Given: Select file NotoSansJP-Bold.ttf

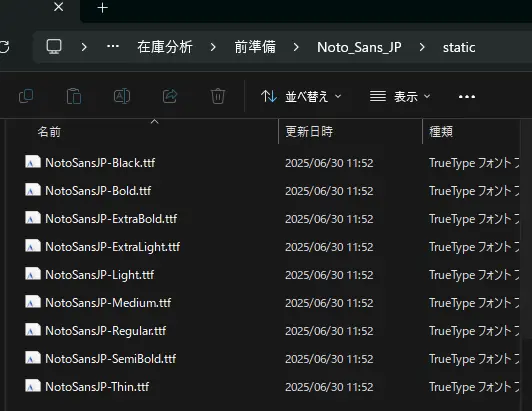Looking at the screenshot, I should pos(98,191).
